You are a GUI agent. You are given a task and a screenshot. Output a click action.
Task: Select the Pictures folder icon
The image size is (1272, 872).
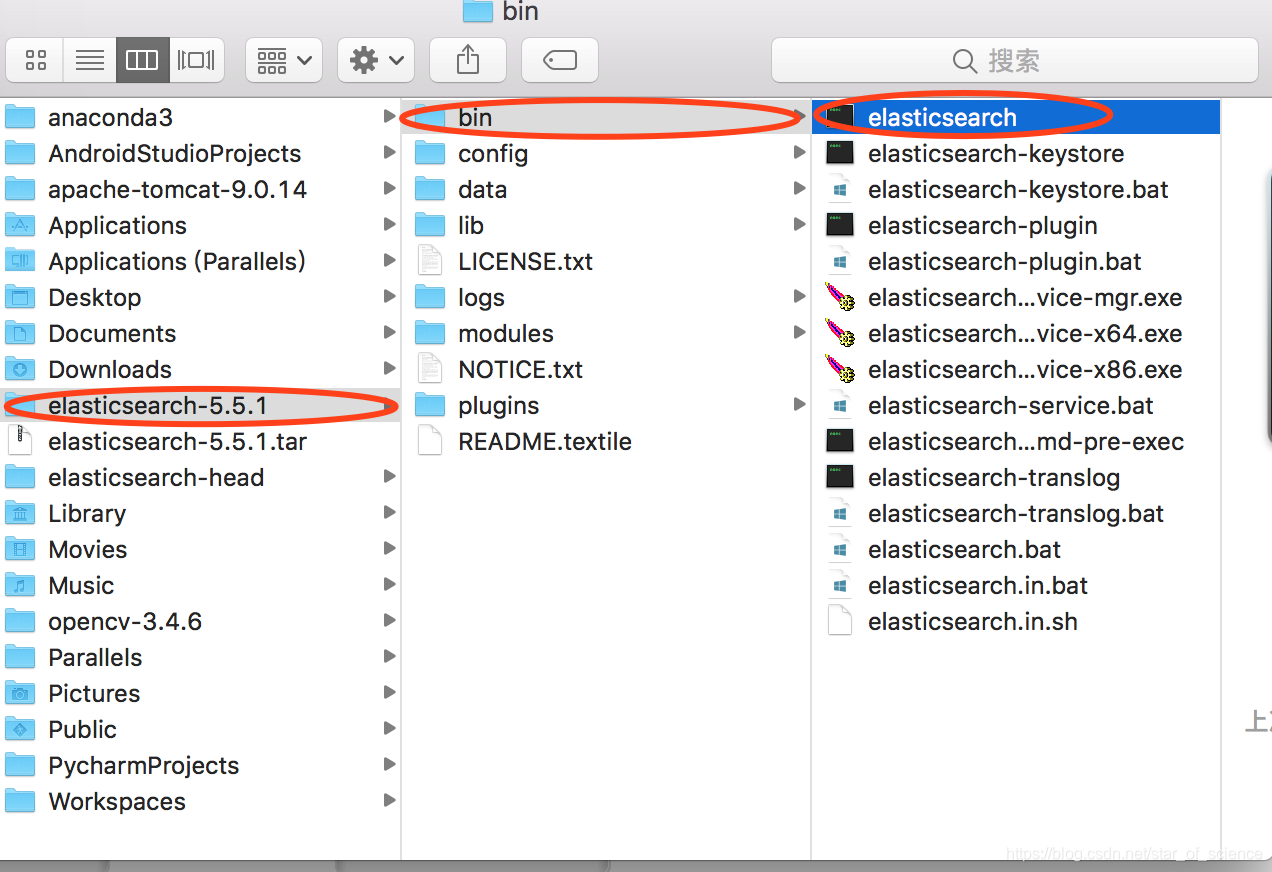(x=20, y=694)
